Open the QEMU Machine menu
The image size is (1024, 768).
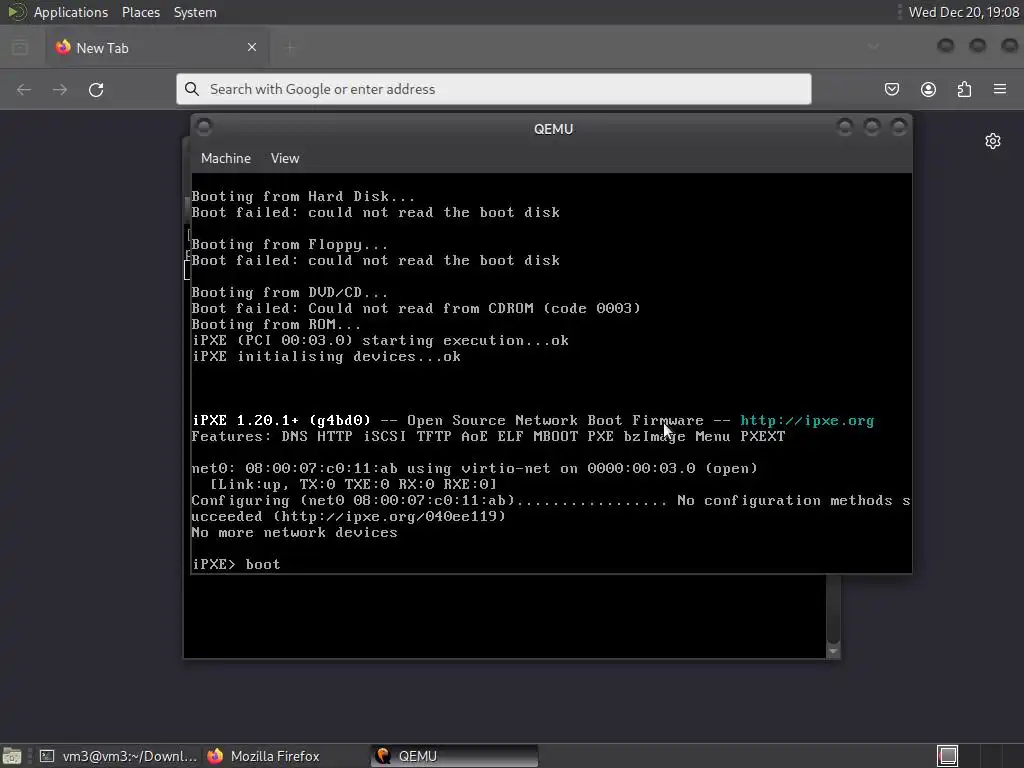(225, 158)
